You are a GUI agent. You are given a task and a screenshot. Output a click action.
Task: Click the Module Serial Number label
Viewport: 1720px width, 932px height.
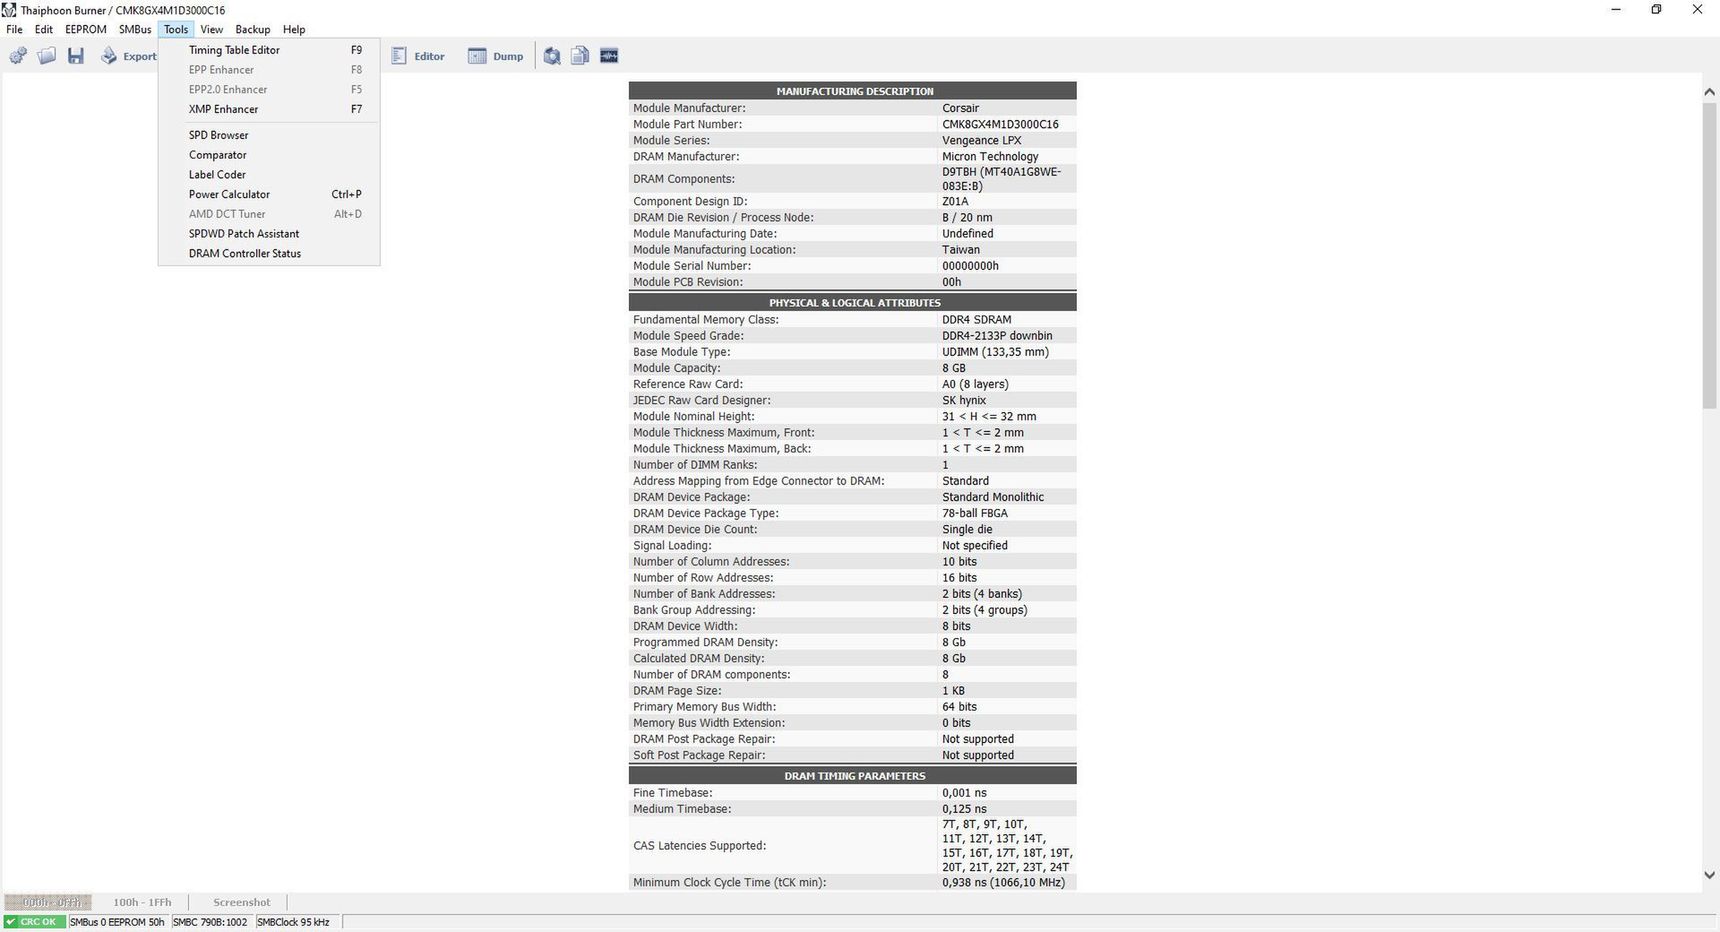point(692,266)
